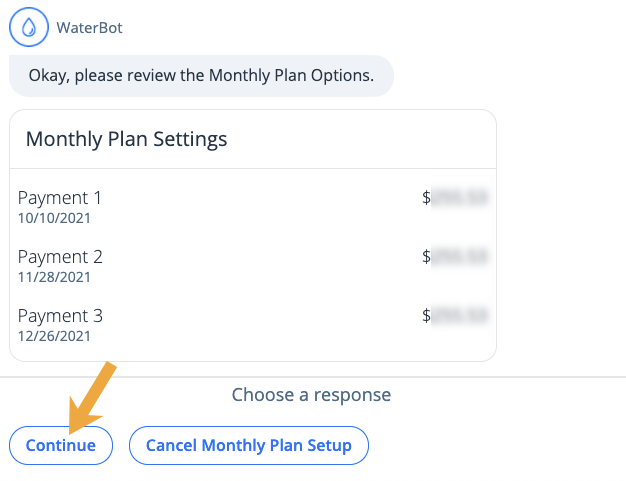626x481 pixels.
Task: Click the dollar sign beside Payment 3
Action: [426, 315]
